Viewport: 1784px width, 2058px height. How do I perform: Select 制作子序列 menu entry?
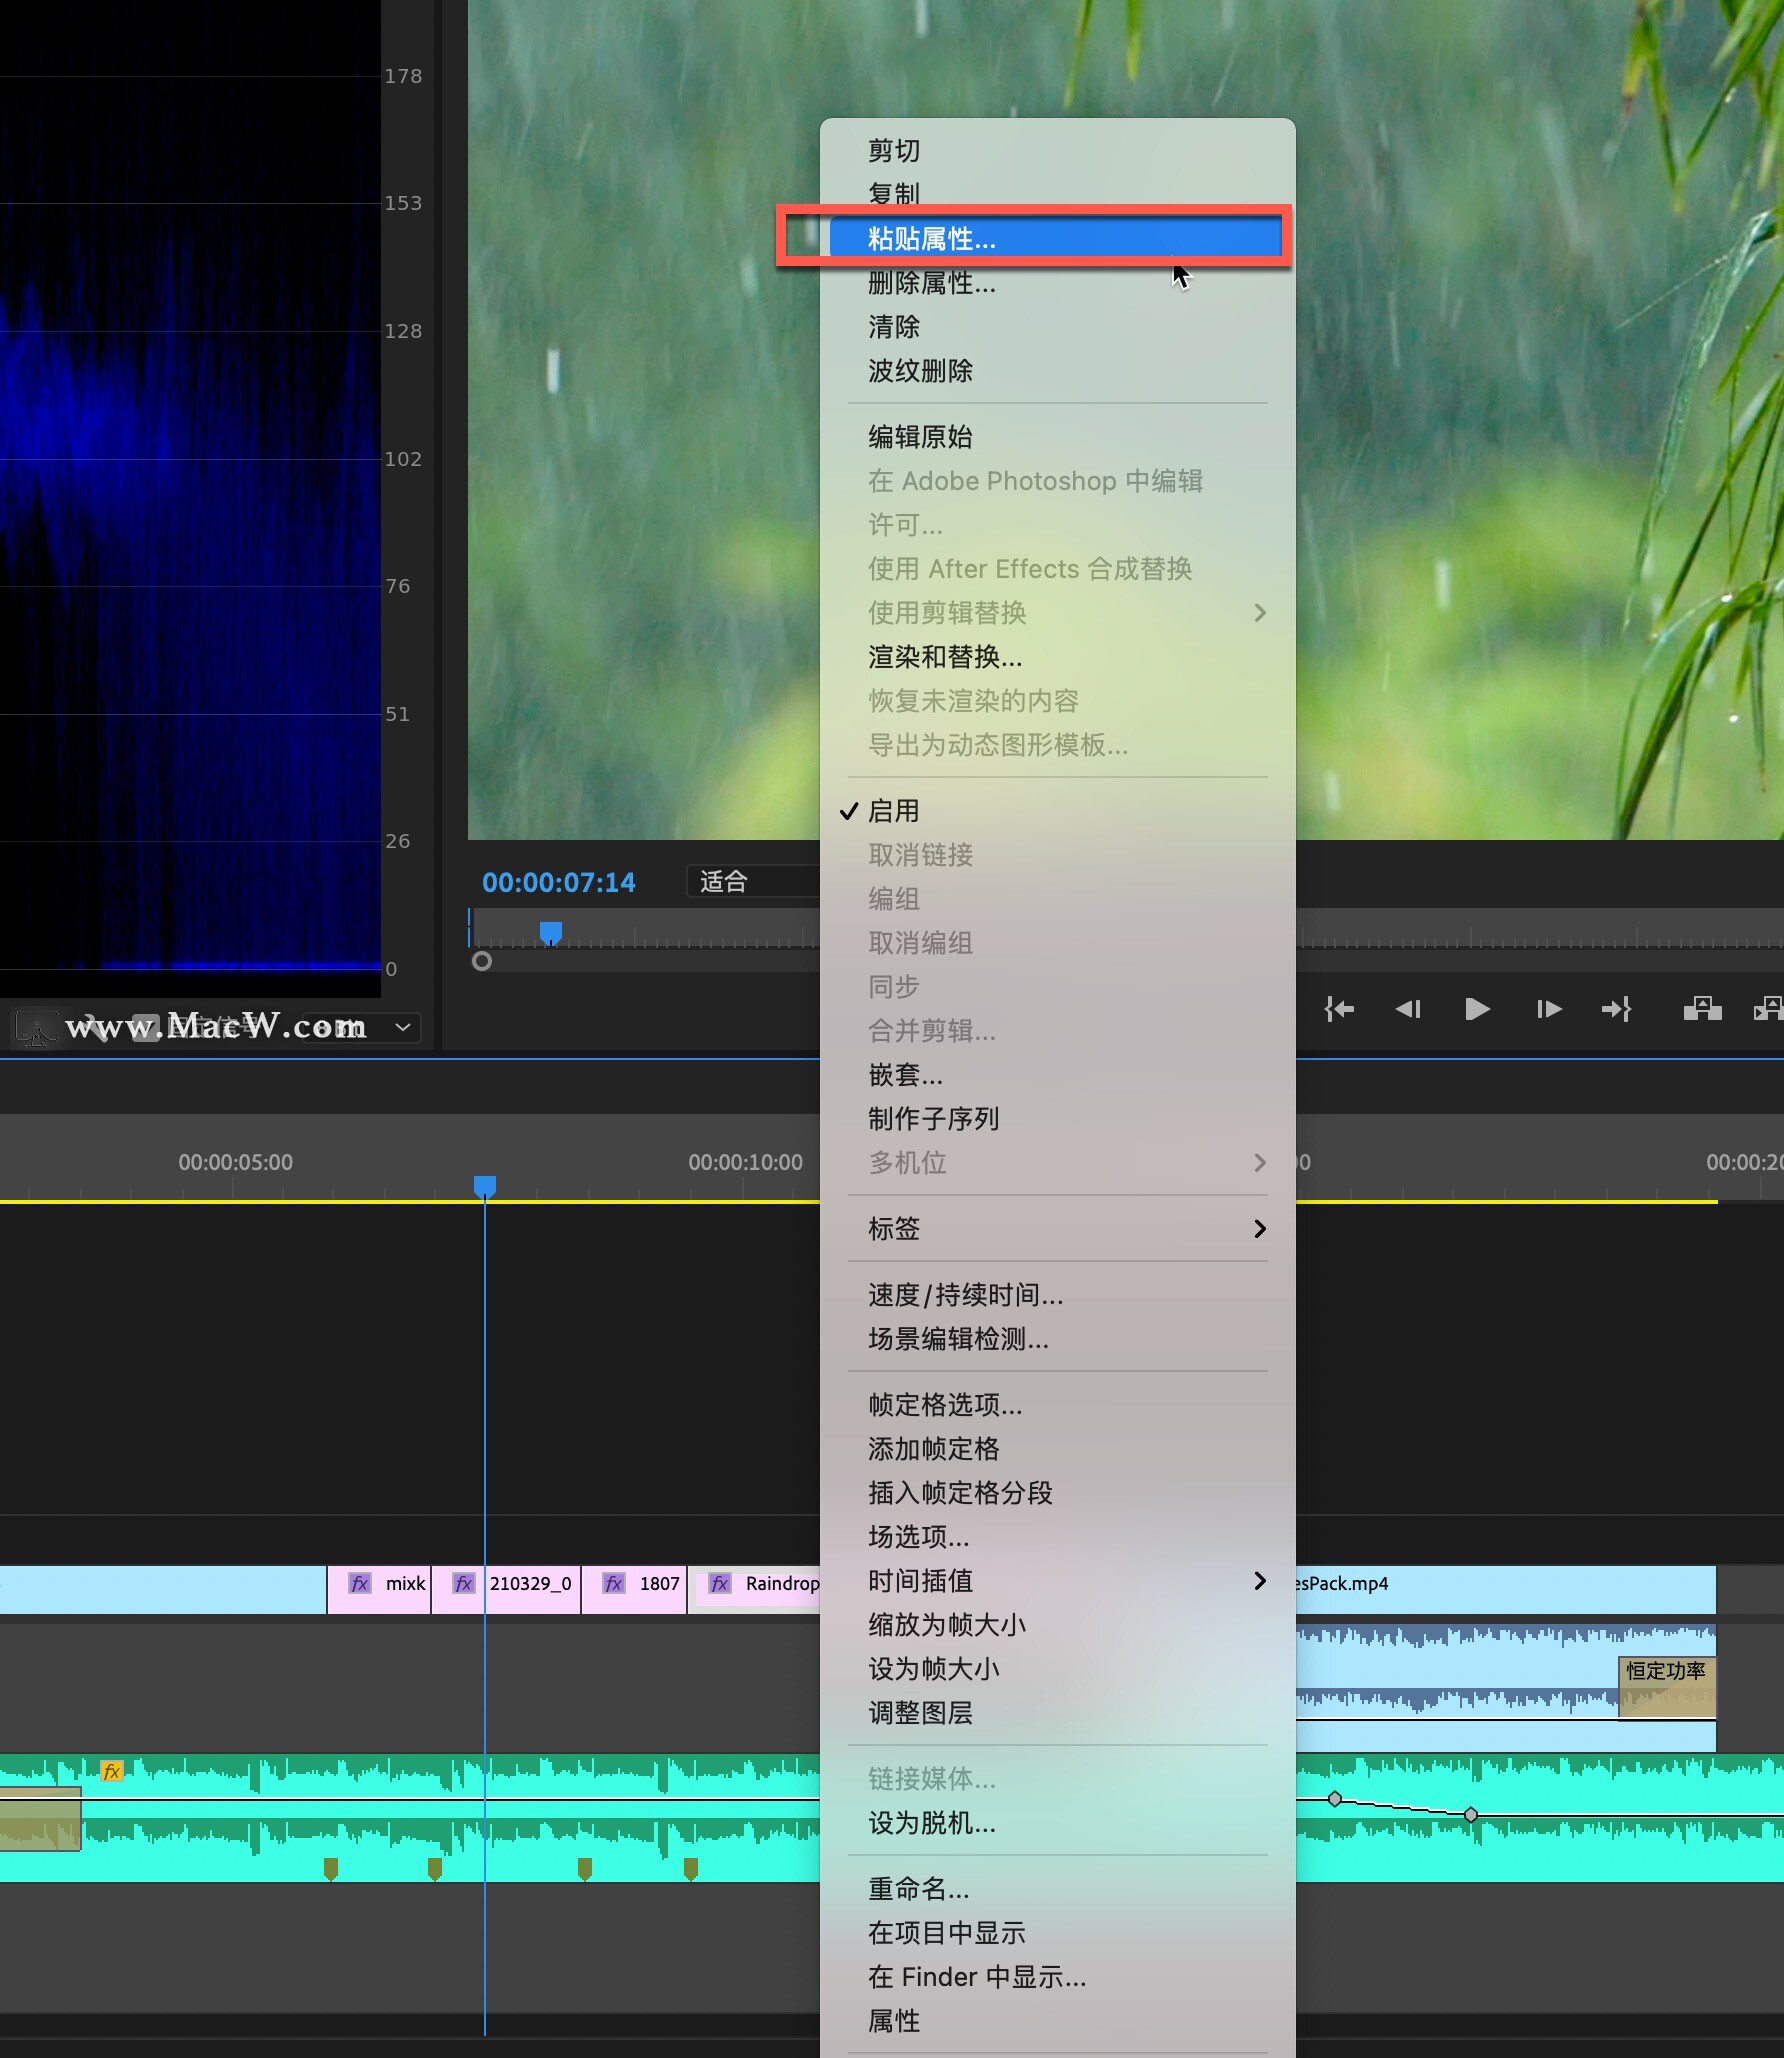click(1057, 1119)
